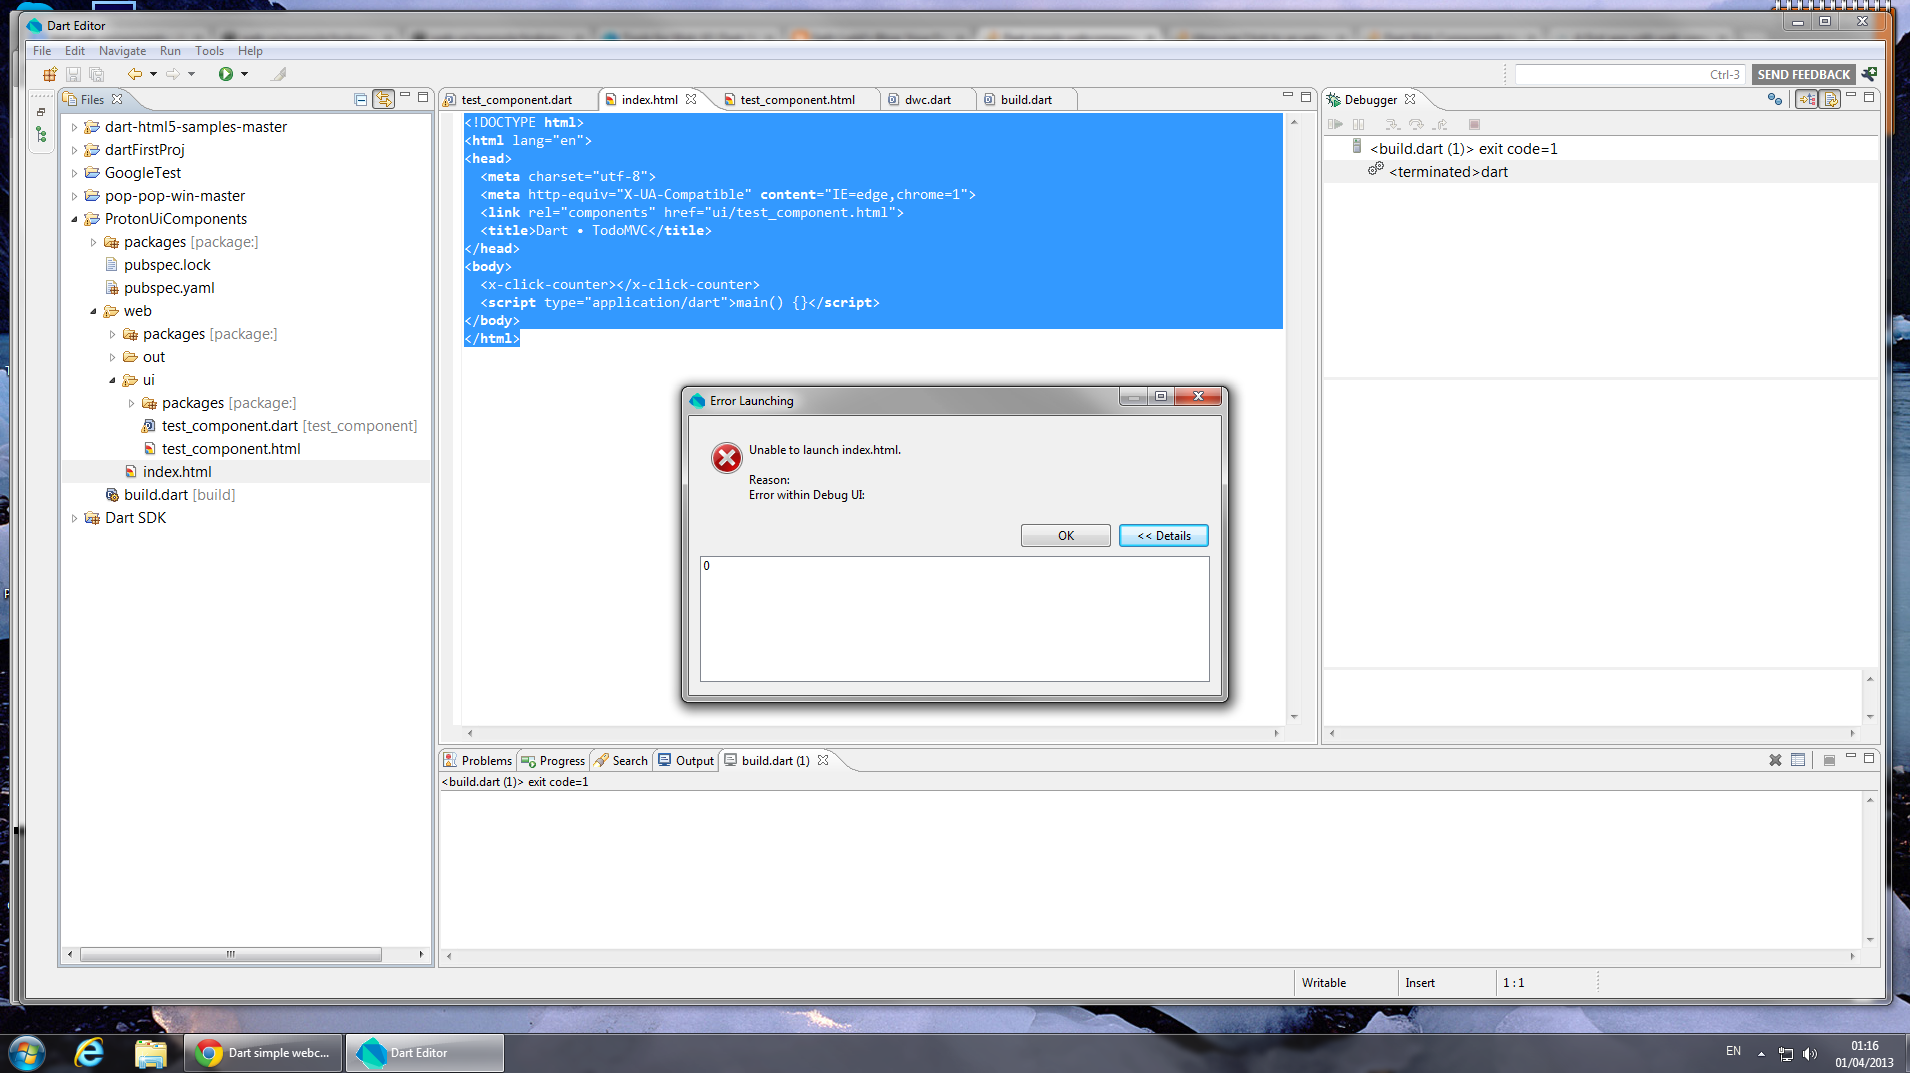This screenshot has height=1073, width=1910.
Task: Open the Windows Start menu
Action: 27,1053
